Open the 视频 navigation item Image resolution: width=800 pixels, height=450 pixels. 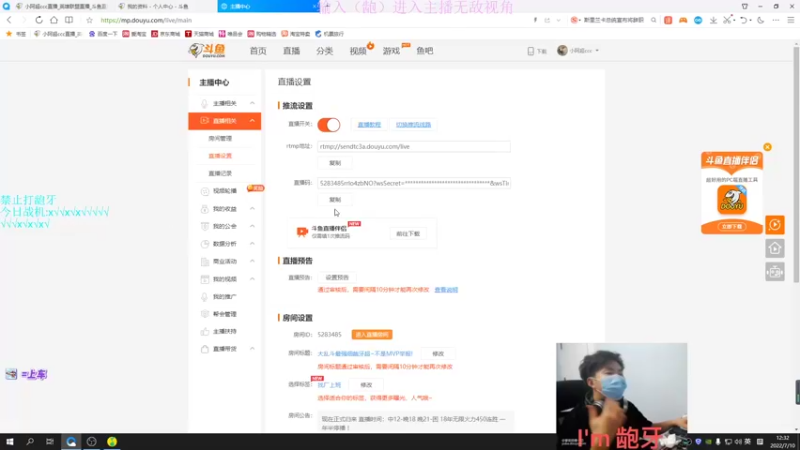click(358, 51)
